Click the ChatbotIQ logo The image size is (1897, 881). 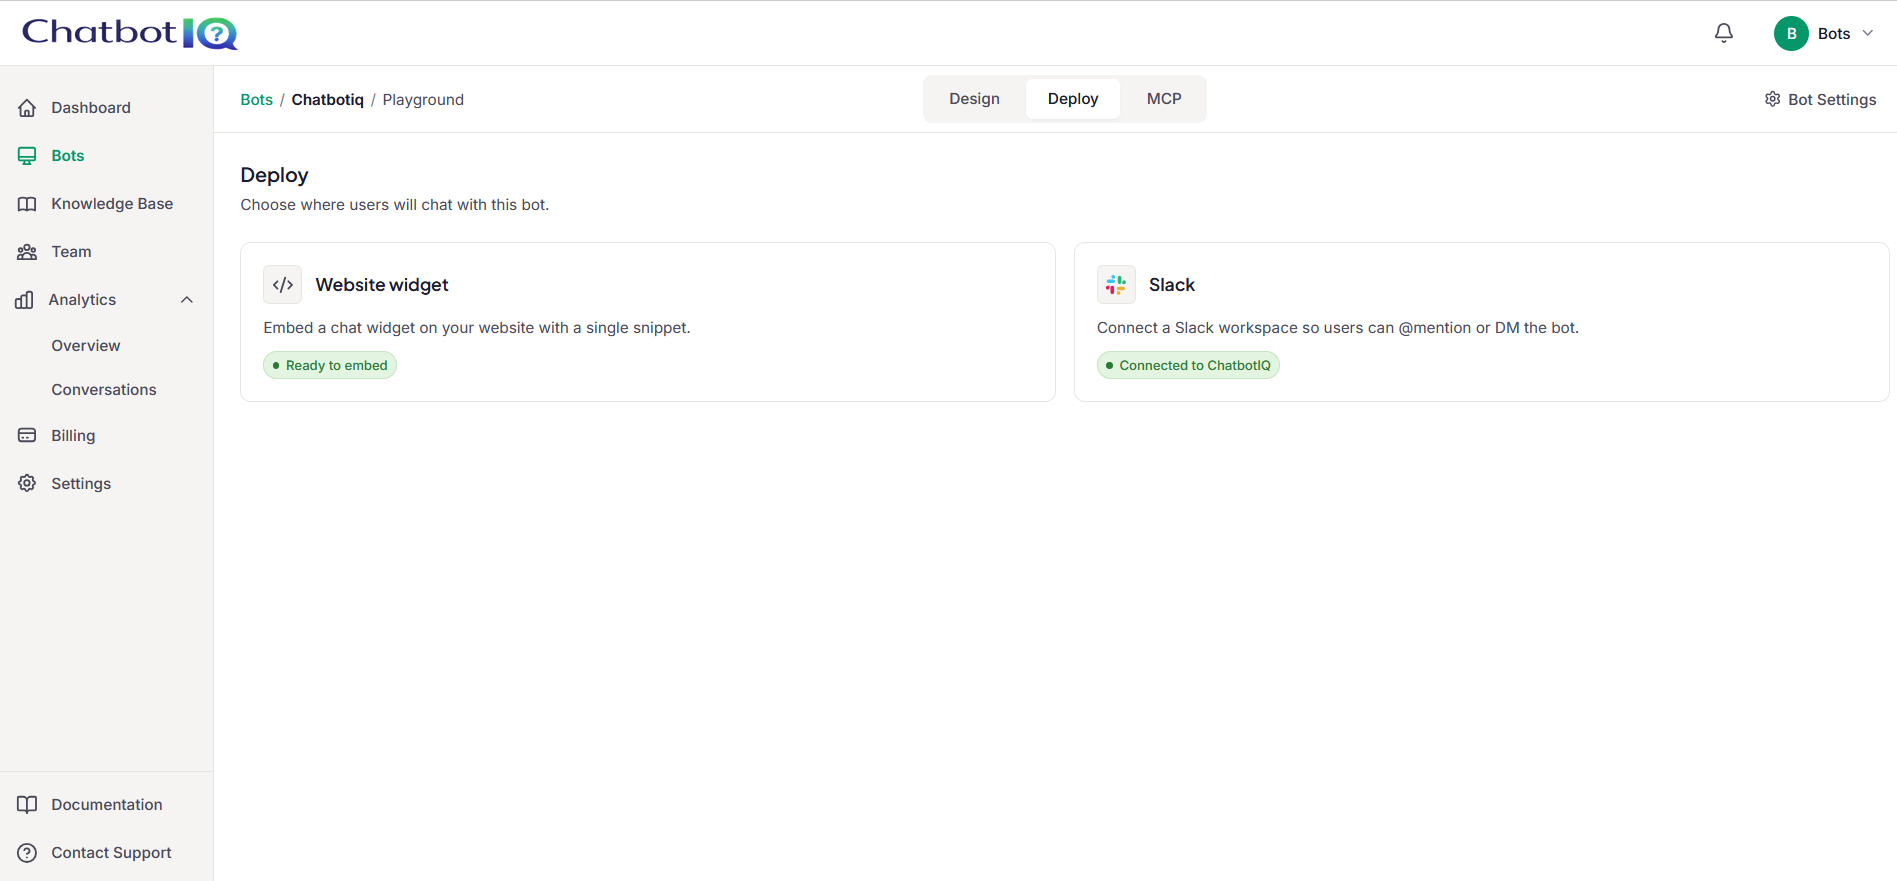tap(130, 33)
